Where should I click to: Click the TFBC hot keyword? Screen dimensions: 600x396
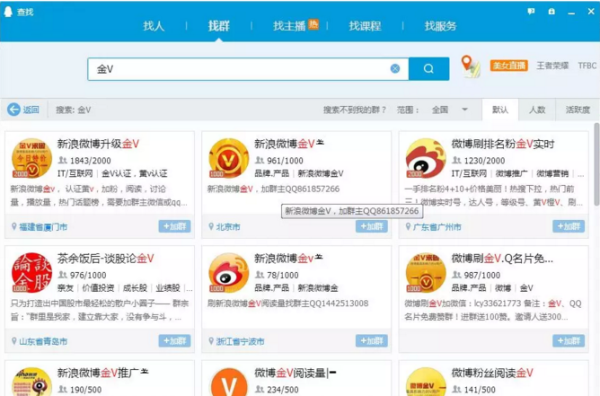587,65
